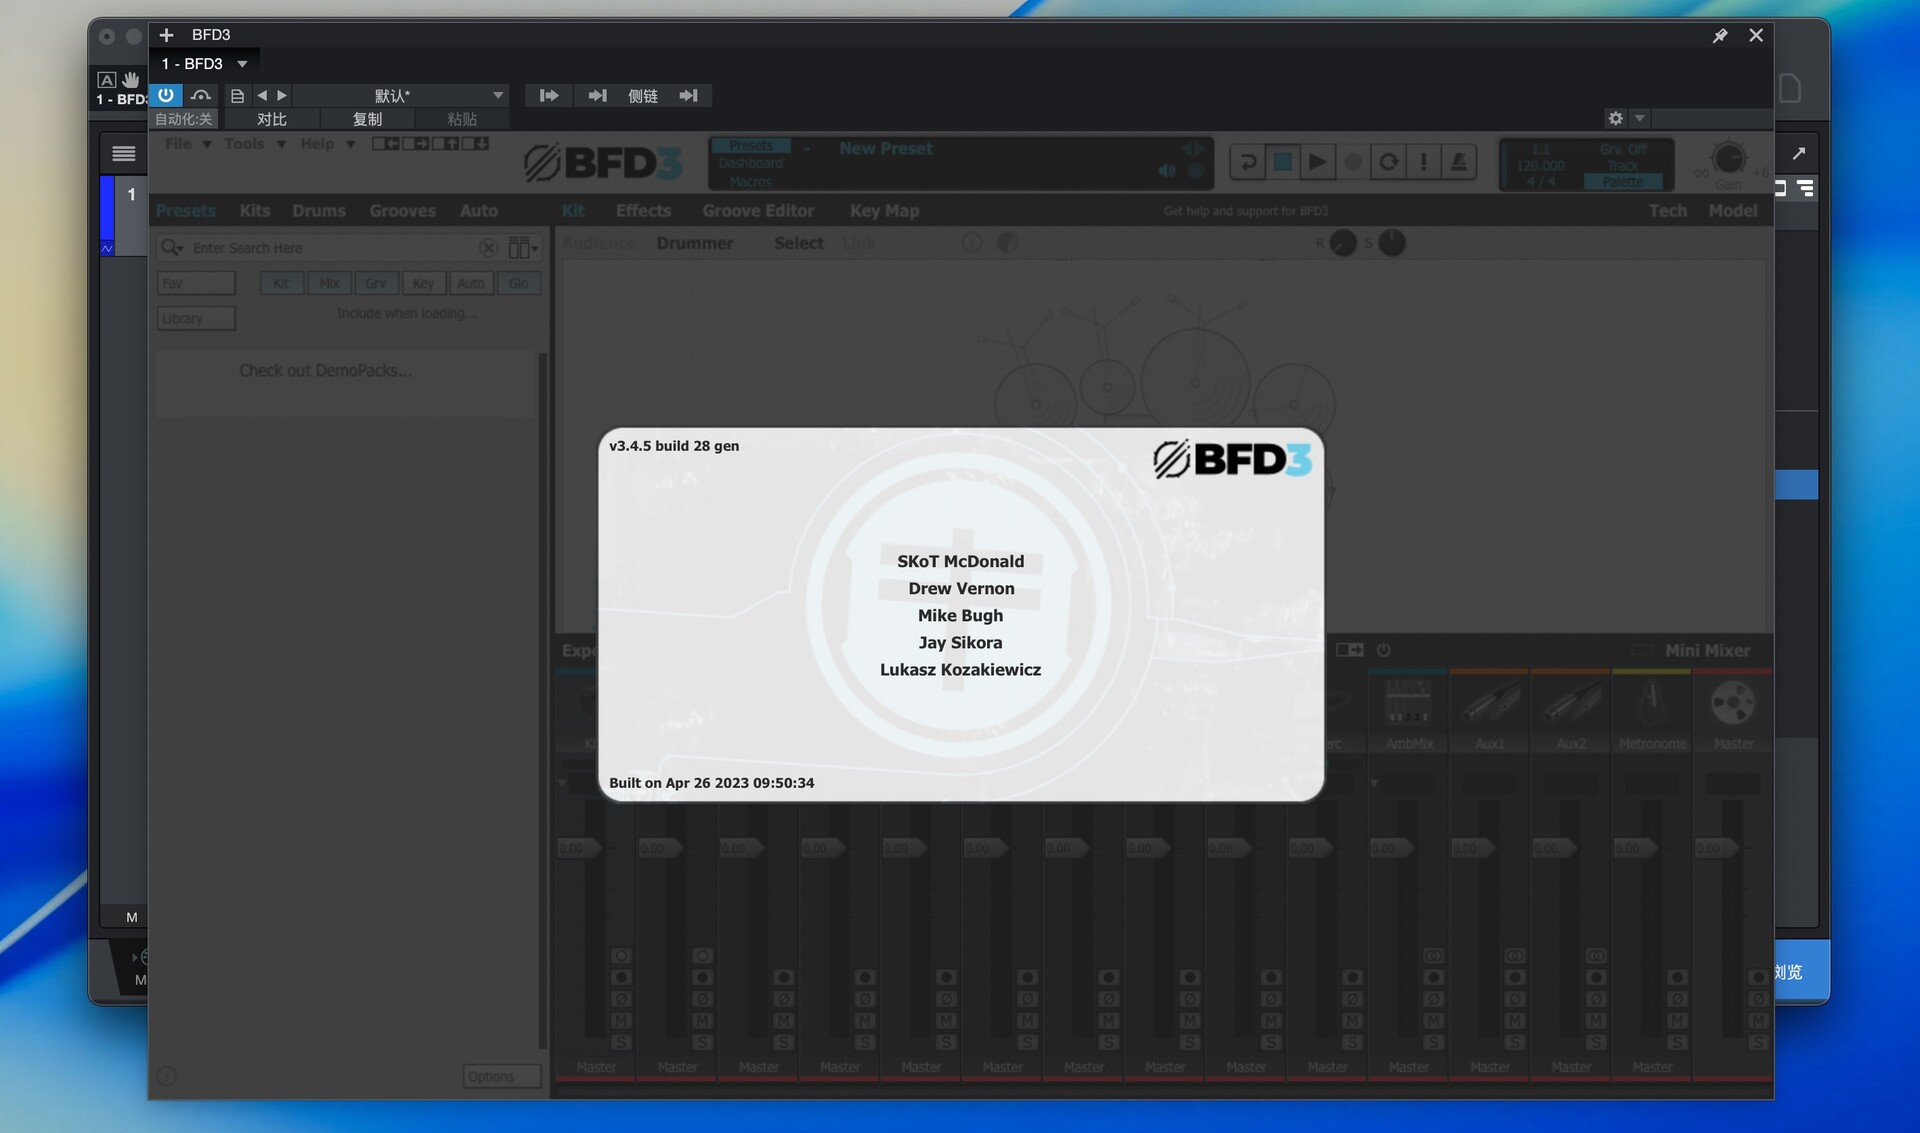Switch to the Drums browser tab

click(319, 211)
